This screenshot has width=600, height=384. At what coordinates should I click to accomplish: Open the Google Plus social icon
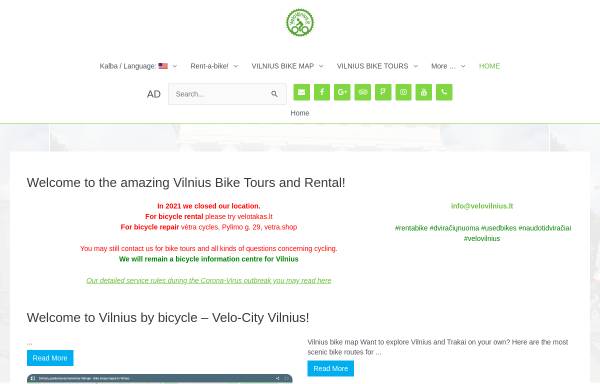342,92
